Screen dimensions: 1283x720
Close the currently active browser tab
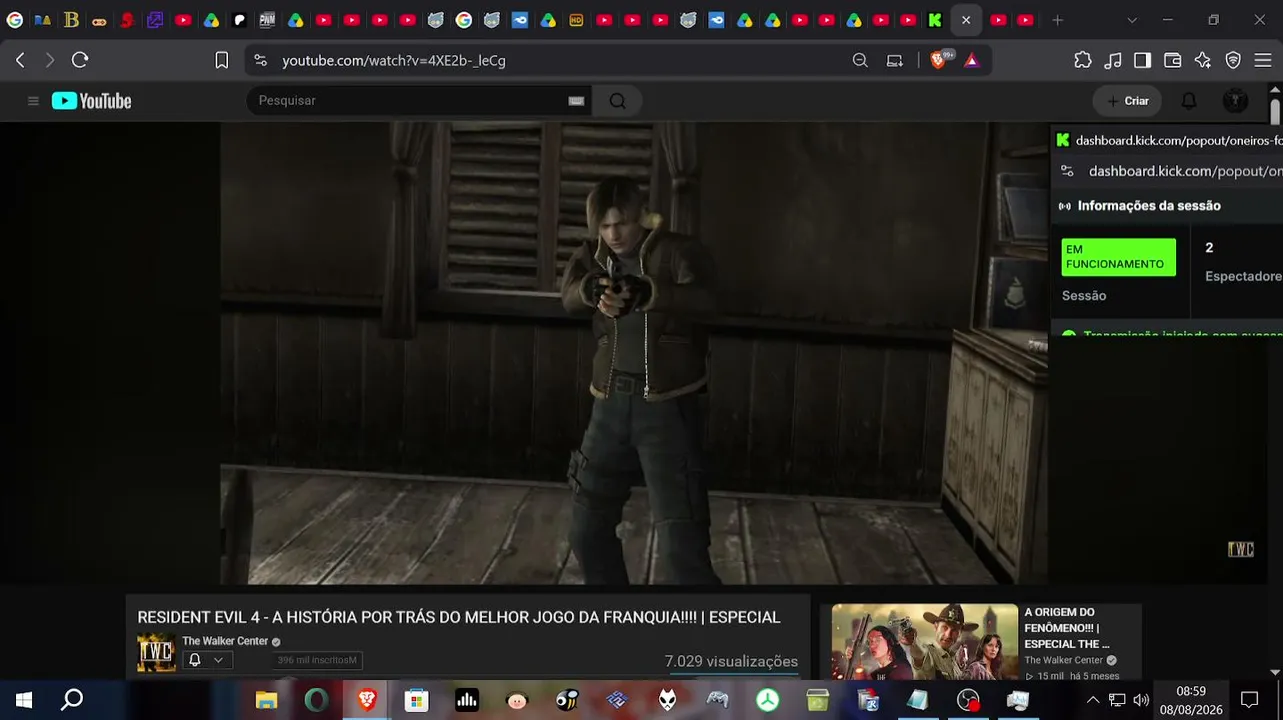click(966, 20)
